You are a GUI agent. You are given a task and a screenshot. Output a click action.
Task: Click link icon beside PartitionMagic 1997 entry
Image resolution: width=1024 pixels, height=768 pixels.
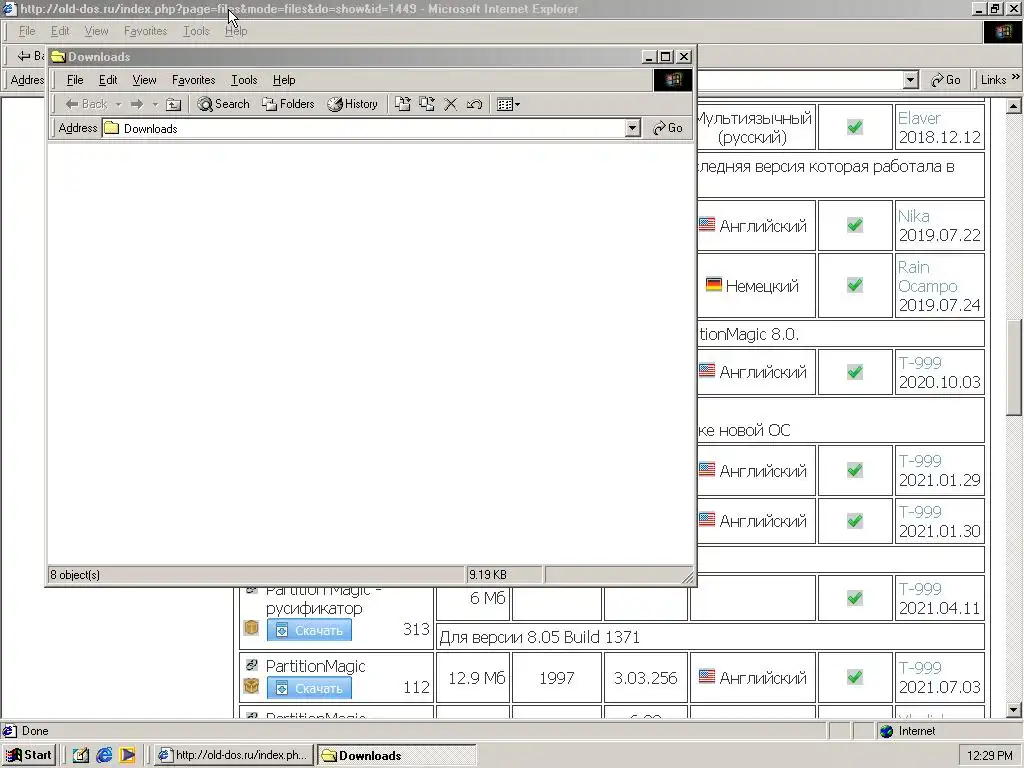251,665
